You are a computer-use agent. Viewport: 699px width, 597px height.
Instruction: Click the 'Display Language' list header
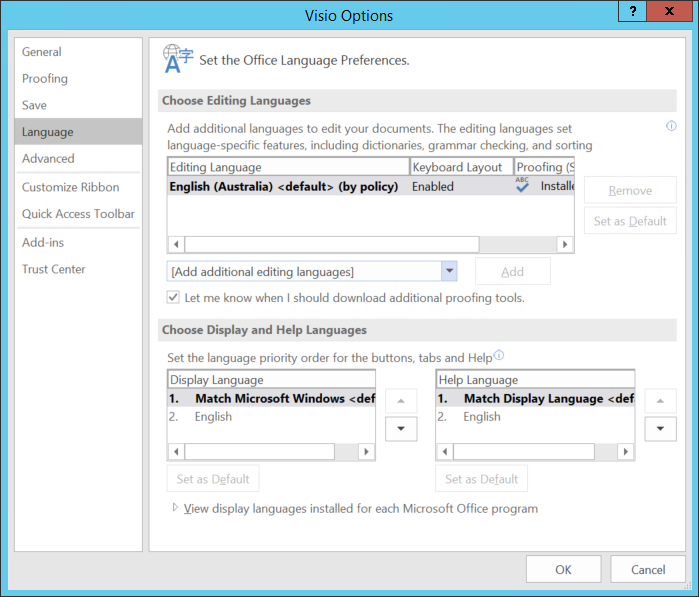tap(271, 379)
